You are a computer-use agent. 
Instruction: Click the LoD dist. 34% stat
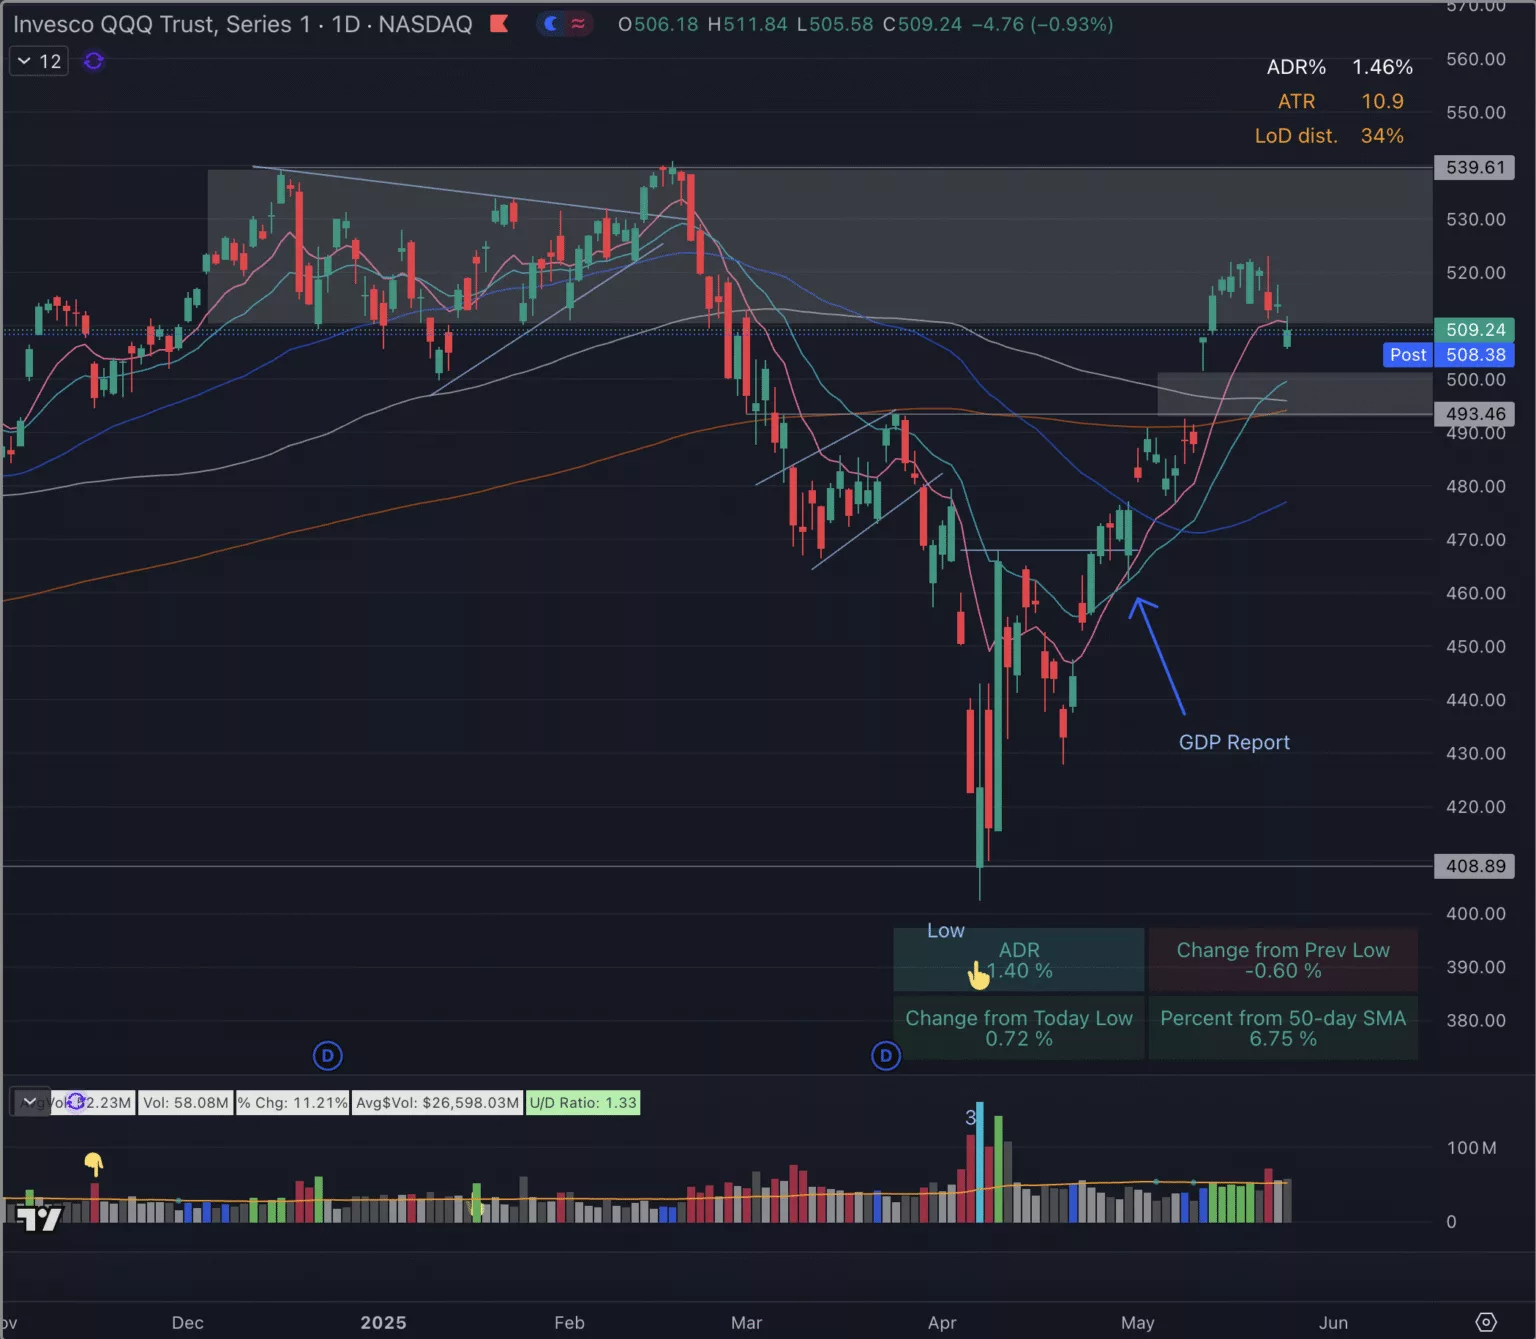pos(1329,135)
